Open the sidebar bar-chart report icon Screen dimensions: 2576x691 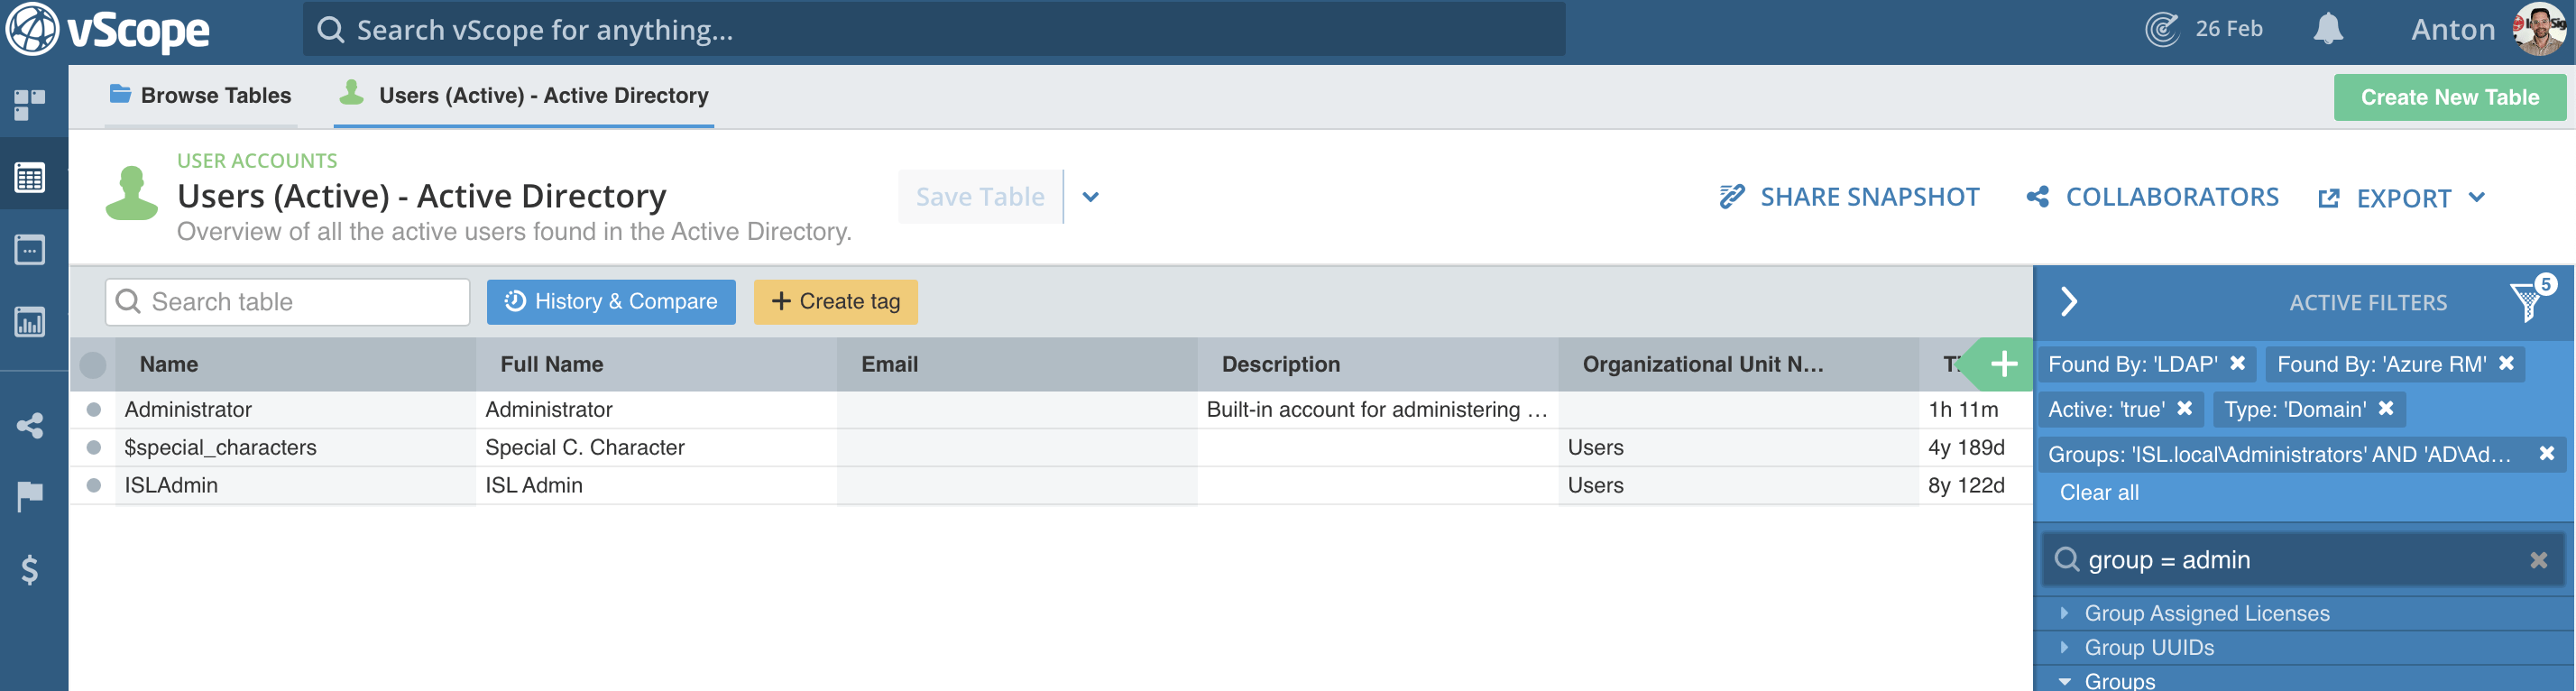click(30, 322)
